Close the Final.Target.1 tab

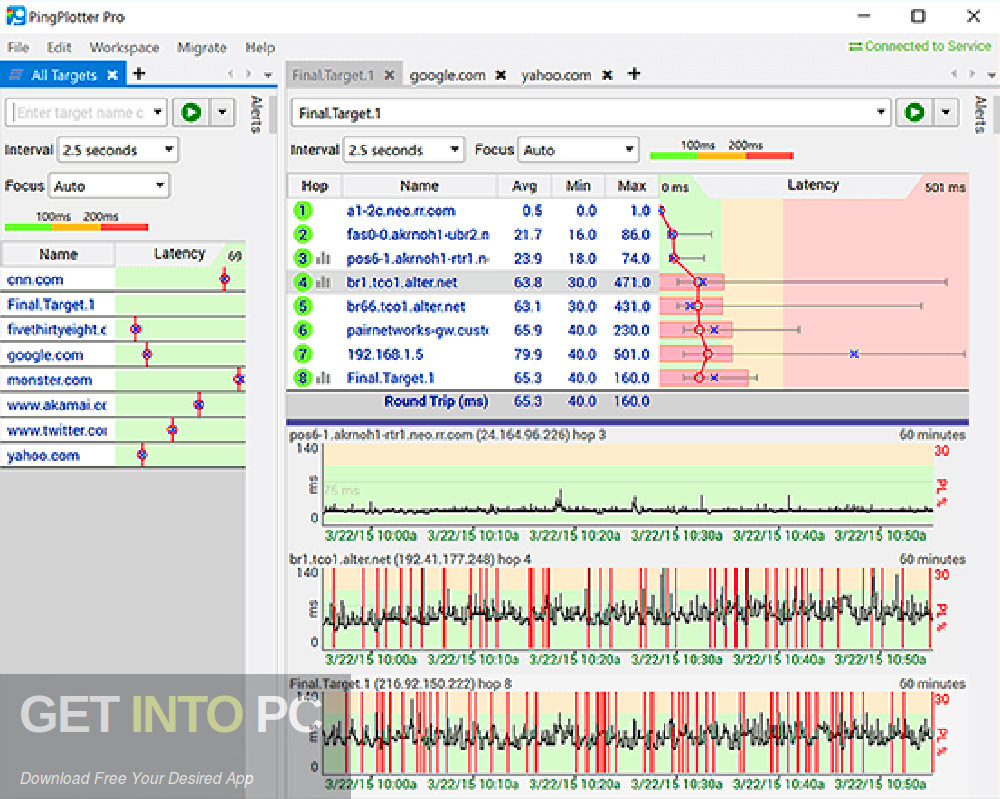tap(389, 75)
